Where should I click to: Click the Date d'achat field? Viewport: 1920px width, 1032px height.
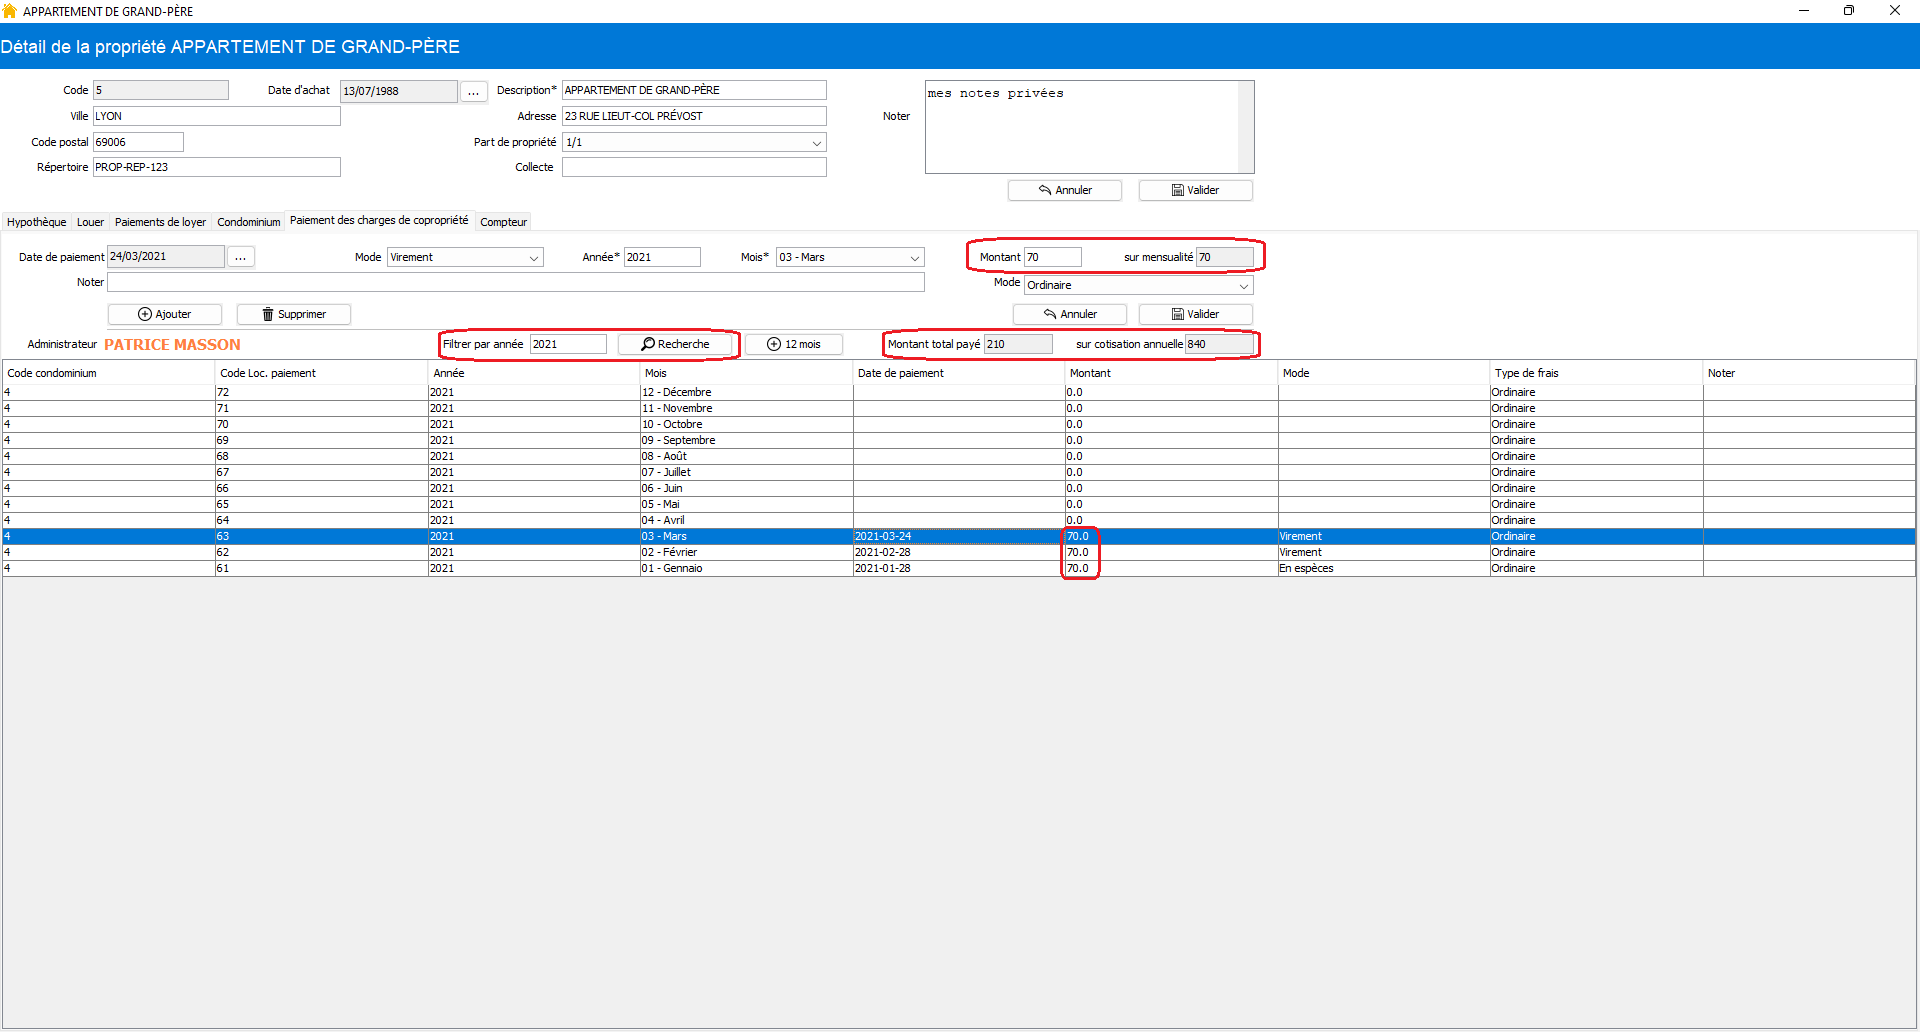coord(399,91)
